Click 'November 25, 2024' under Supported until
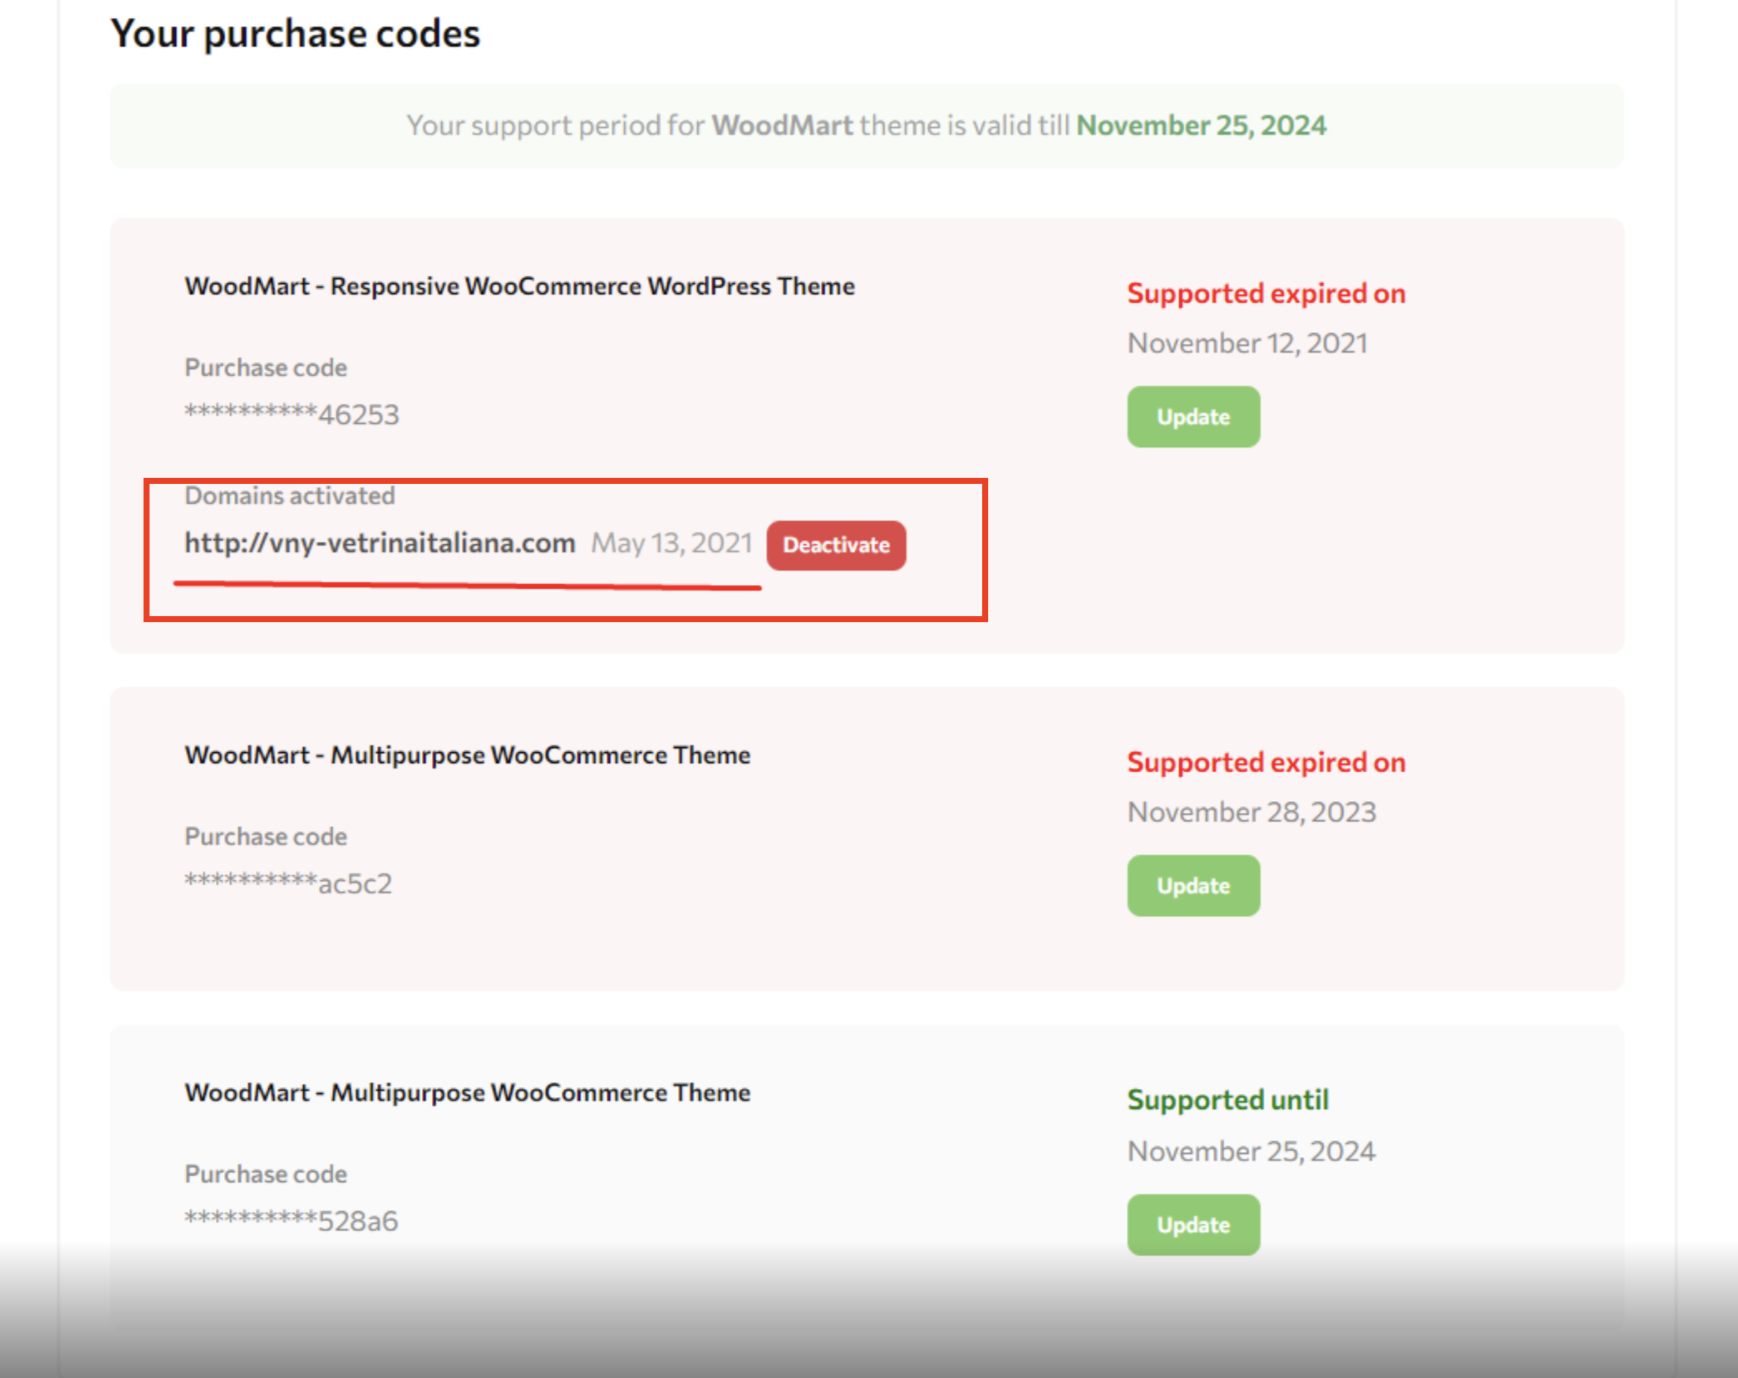This screenshot has width=1738, height=1378. (x=1252, y=1152)
